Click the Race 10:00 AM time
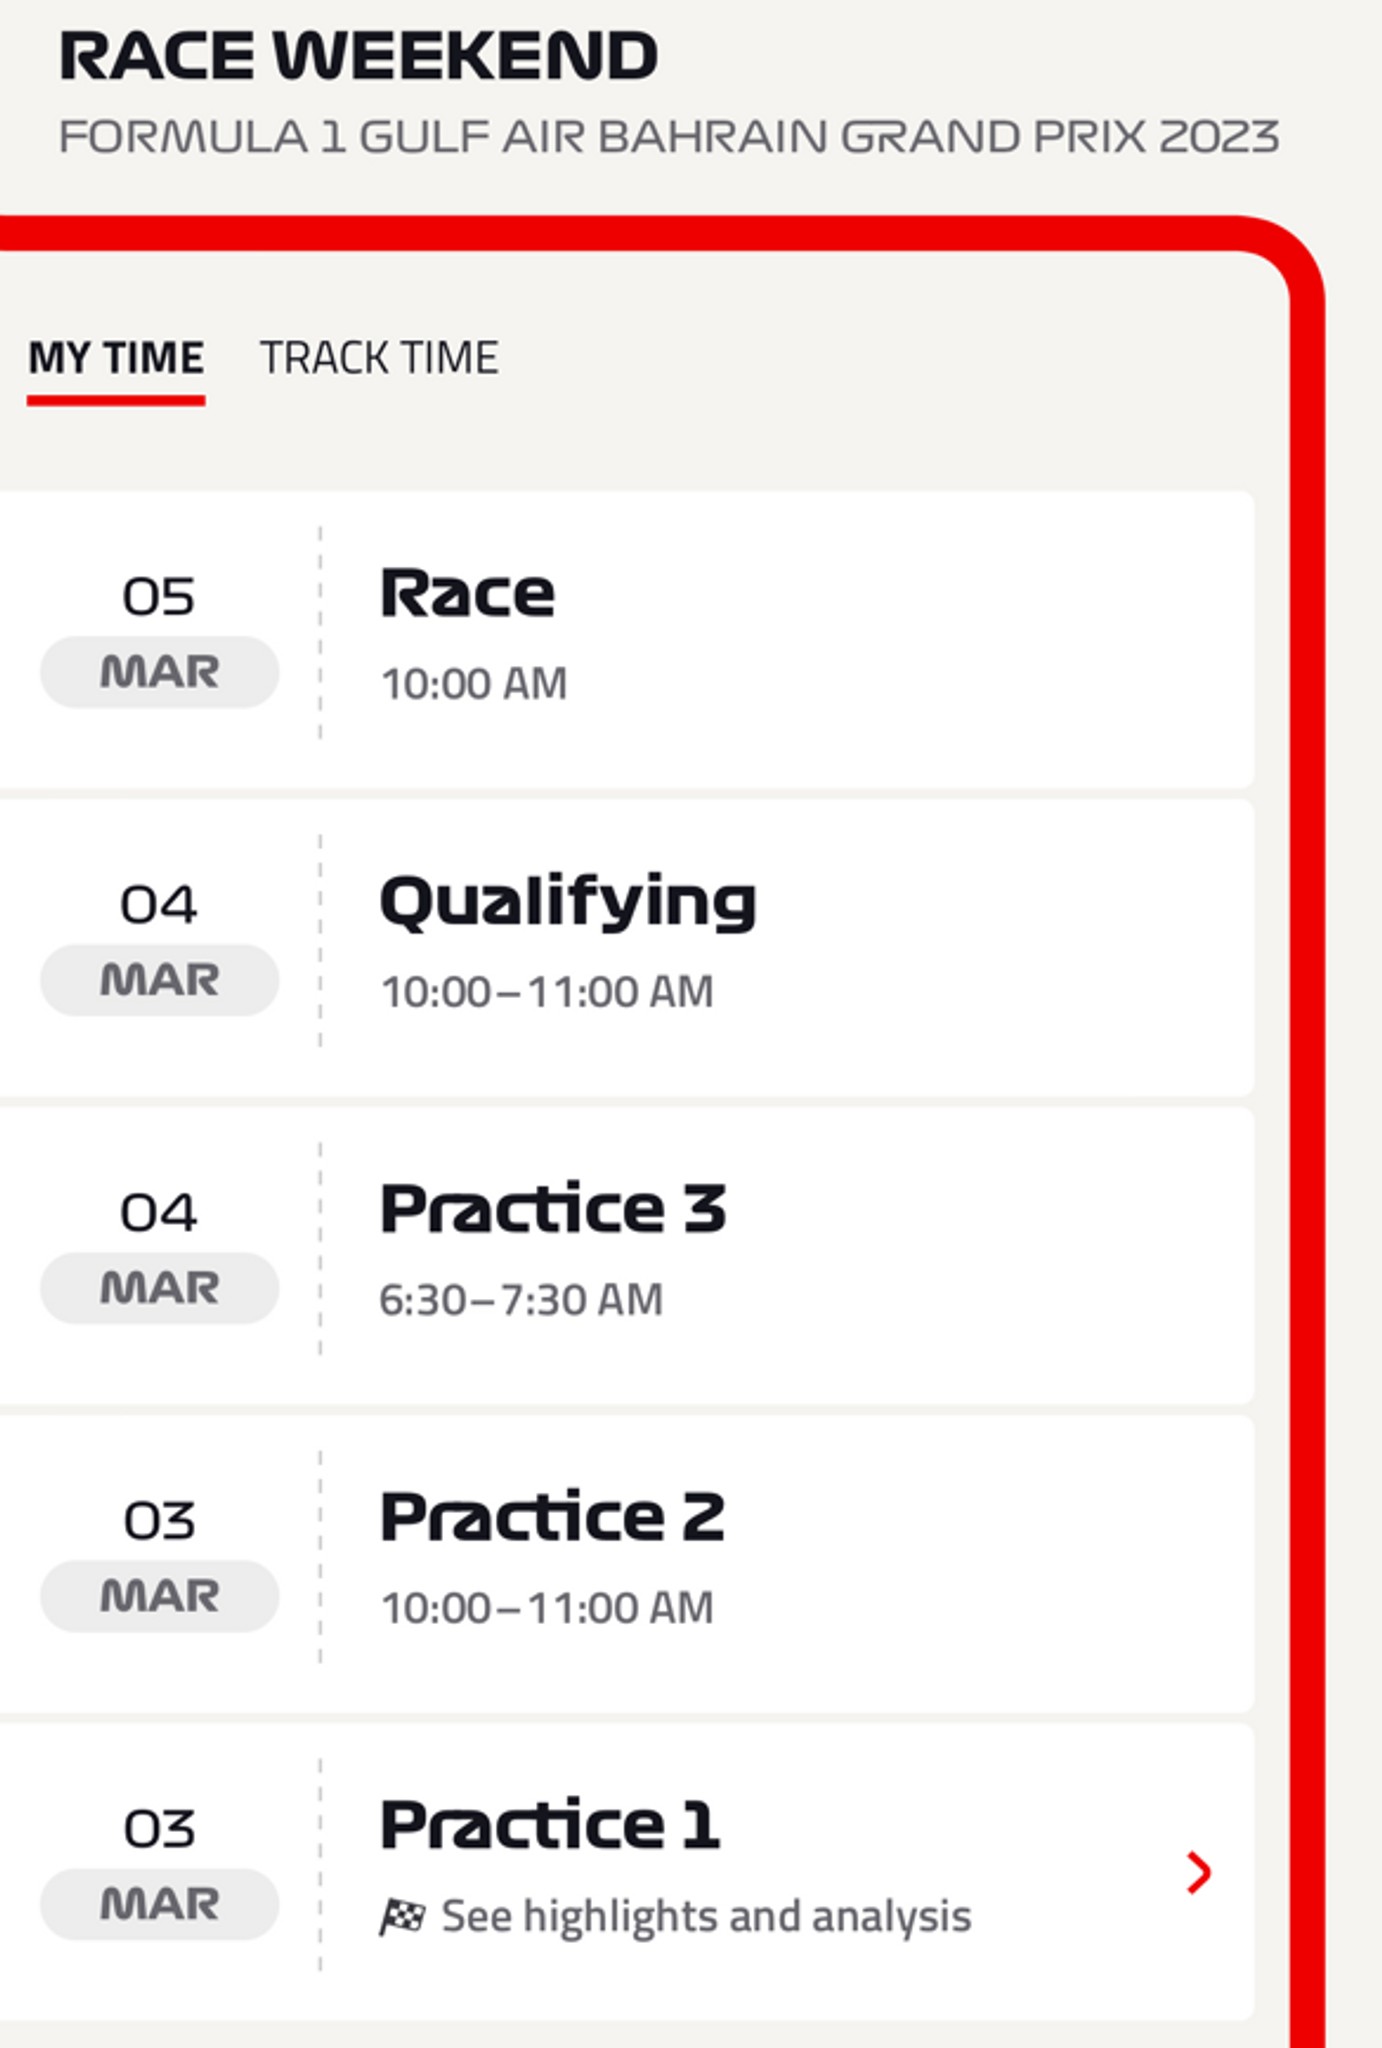 pos(474,684)
